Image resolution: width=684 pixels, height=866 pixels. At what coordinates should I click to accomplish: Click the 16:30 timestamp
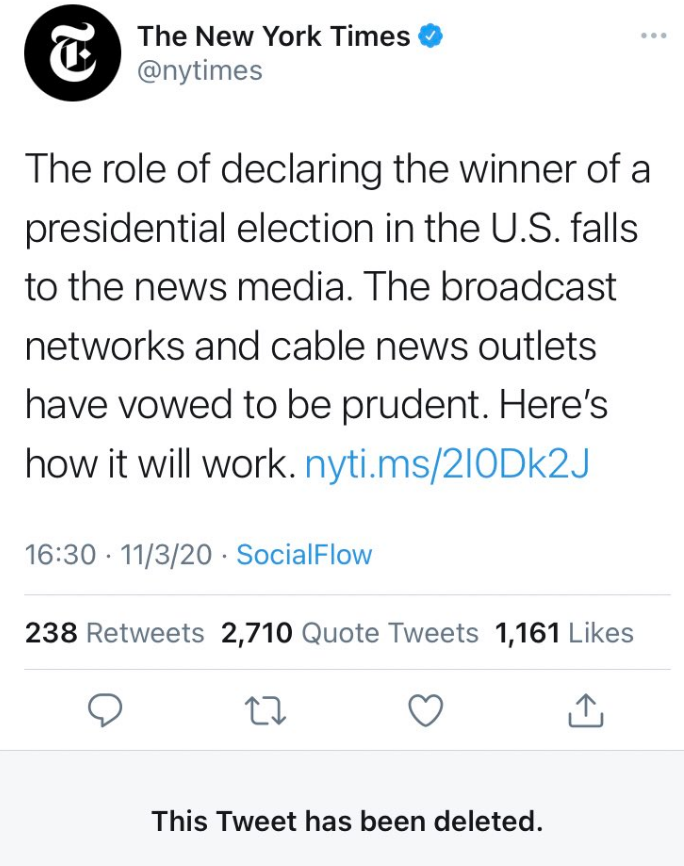[x=60, y=555]
